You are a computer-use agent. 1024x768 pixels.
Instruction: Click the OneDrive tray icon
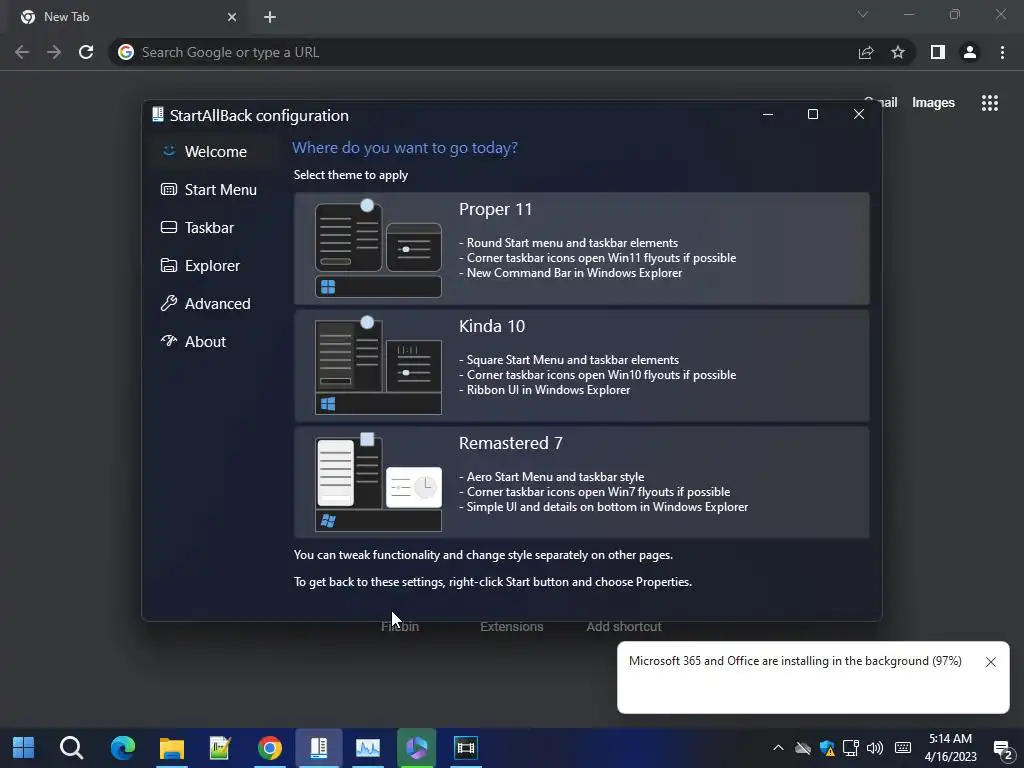[803, 748]
